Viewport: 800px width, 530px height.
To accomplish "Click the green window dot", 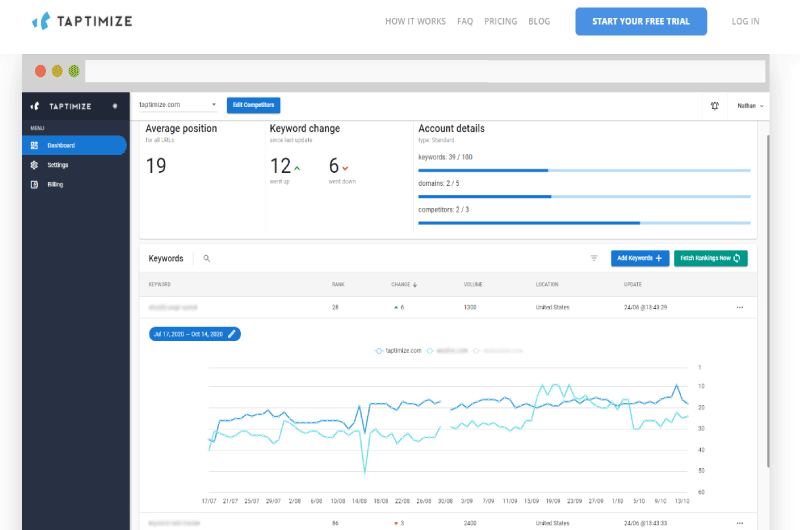I will click(x=74, y=71).
